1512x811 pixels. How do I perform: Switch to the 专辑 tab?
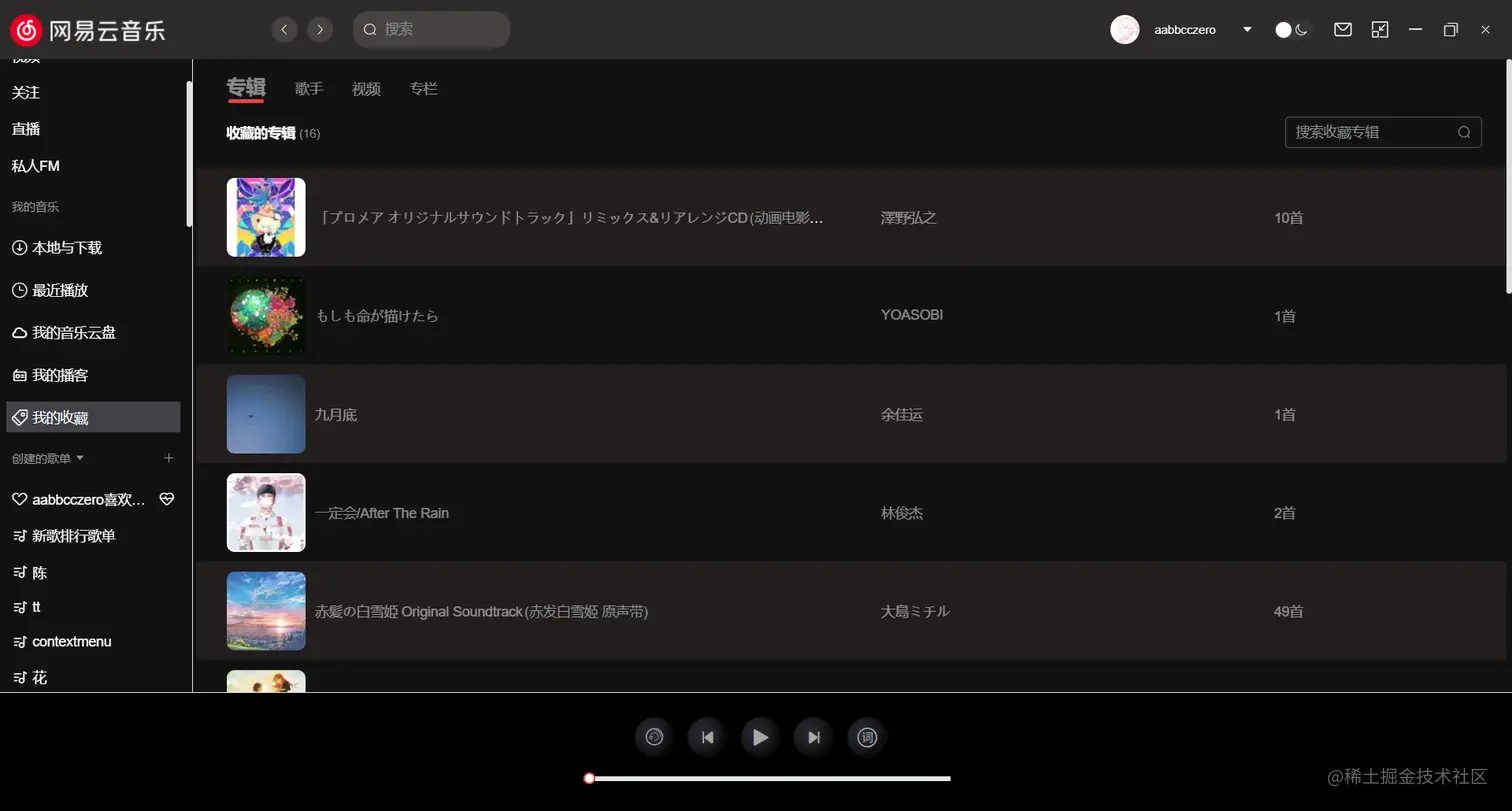coord(246,87)
